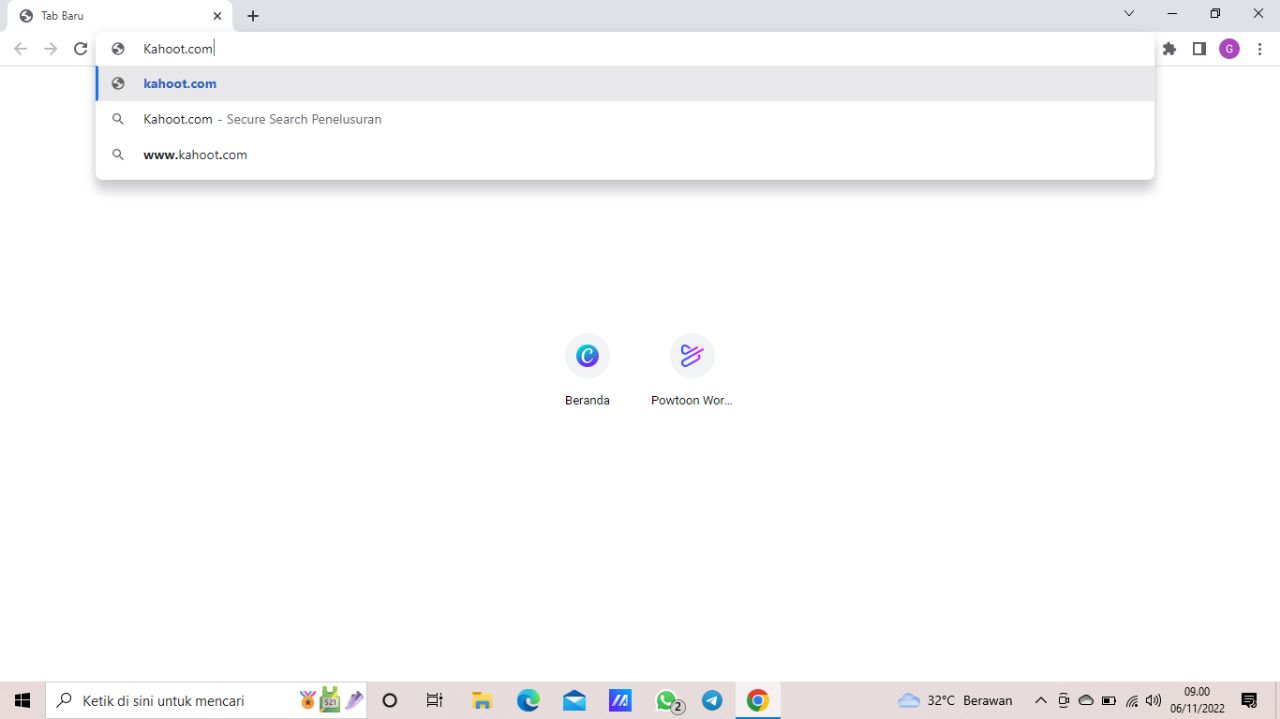Viewport: 1280px width, 719px height.
Task: Open Cortana circle icon on taskbar
Action: pos(390,701)
